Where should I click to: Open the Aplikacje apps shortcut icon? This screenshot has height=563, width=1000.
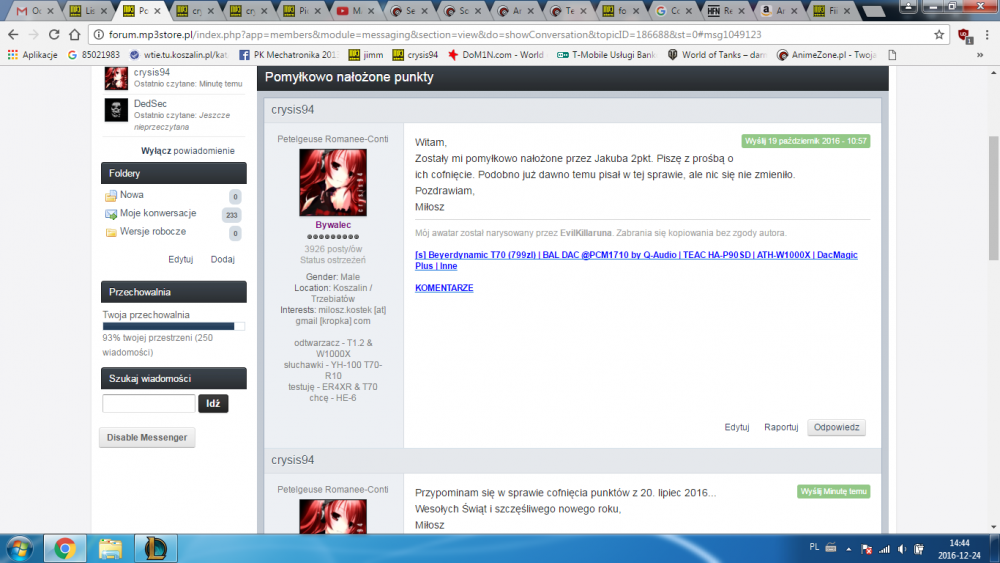pos(13,55)
